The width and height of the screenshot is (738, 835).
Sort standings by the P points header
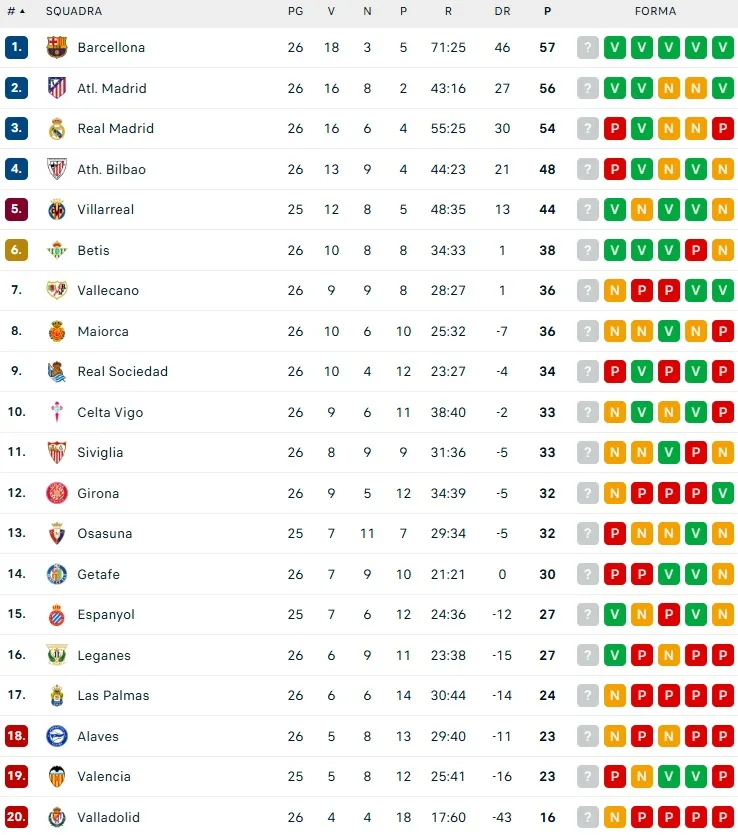547,11
